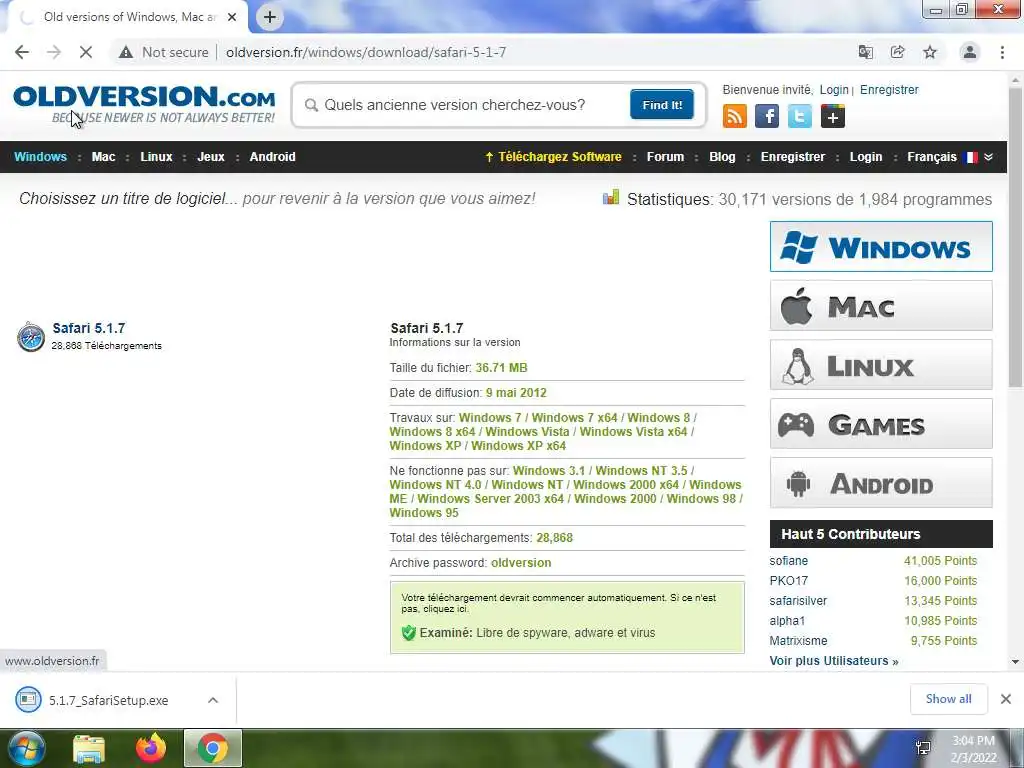Screen dimensions: 1024x768
Task: Select the Windows nav menu item
Action: pyautogui.click(x=40, y=157)
